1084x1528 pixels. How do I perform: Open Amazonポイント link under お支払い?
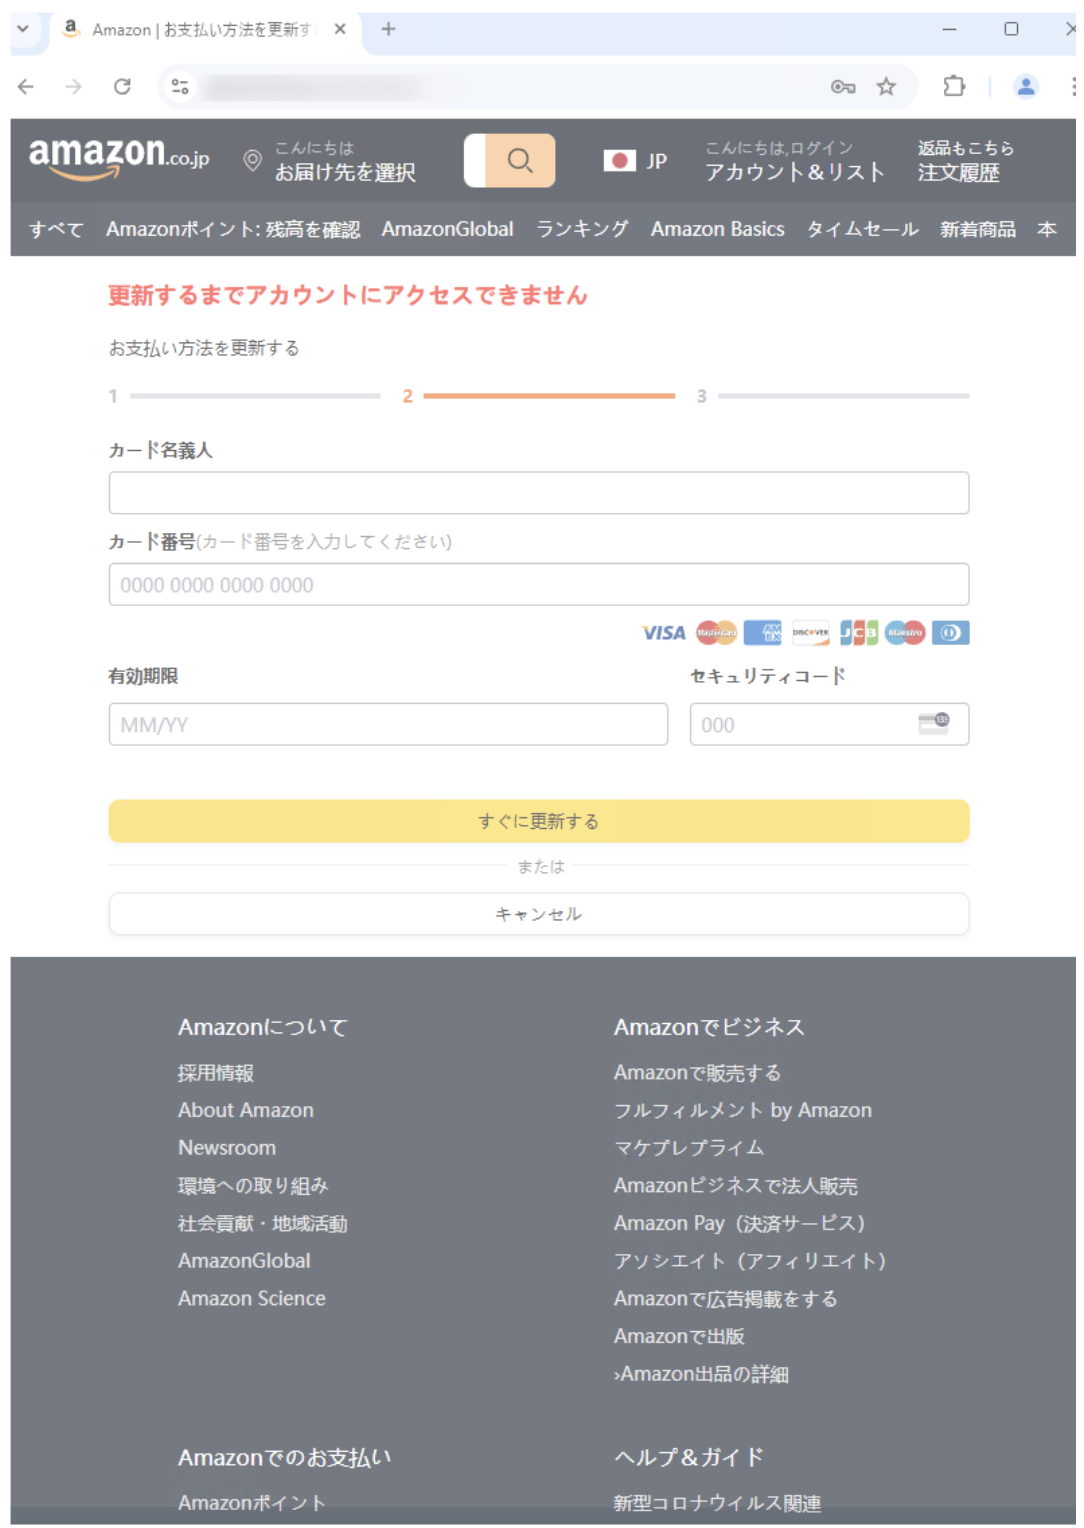(252, 1502)
